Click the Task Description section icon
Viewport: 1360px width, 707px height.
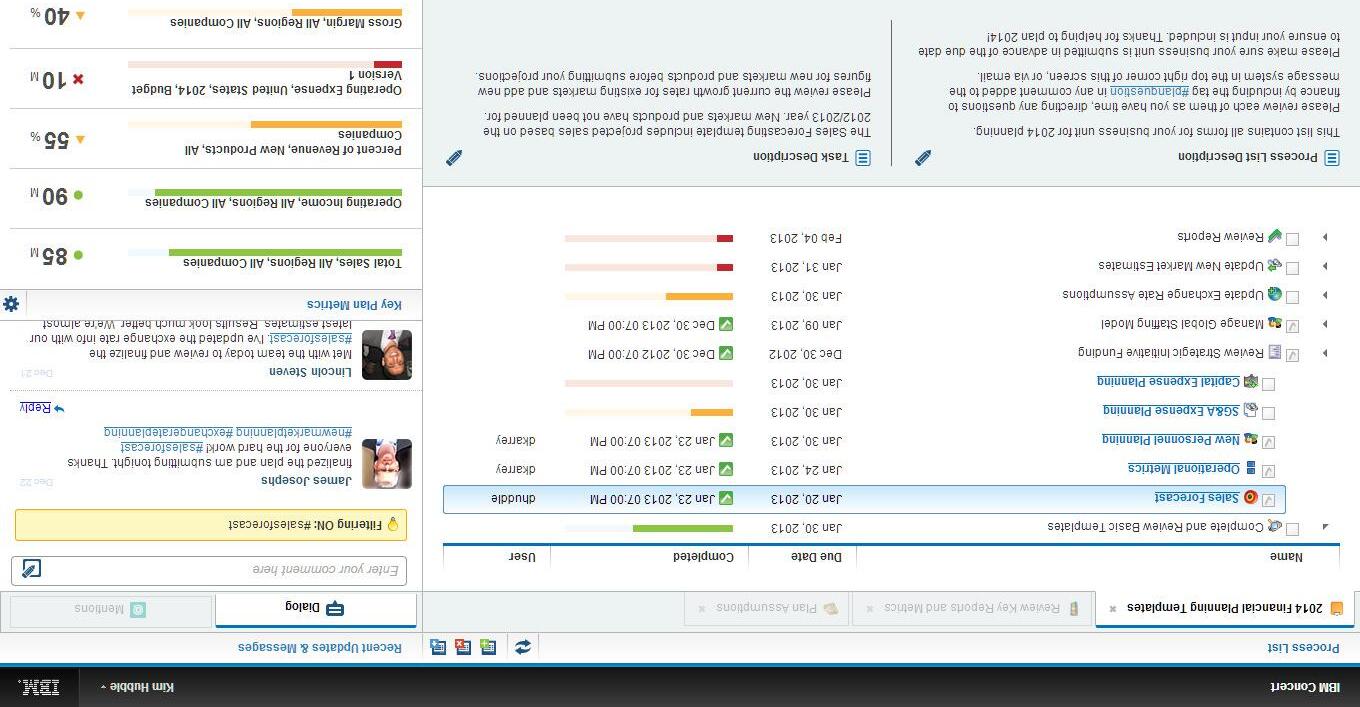click(863, 158)
